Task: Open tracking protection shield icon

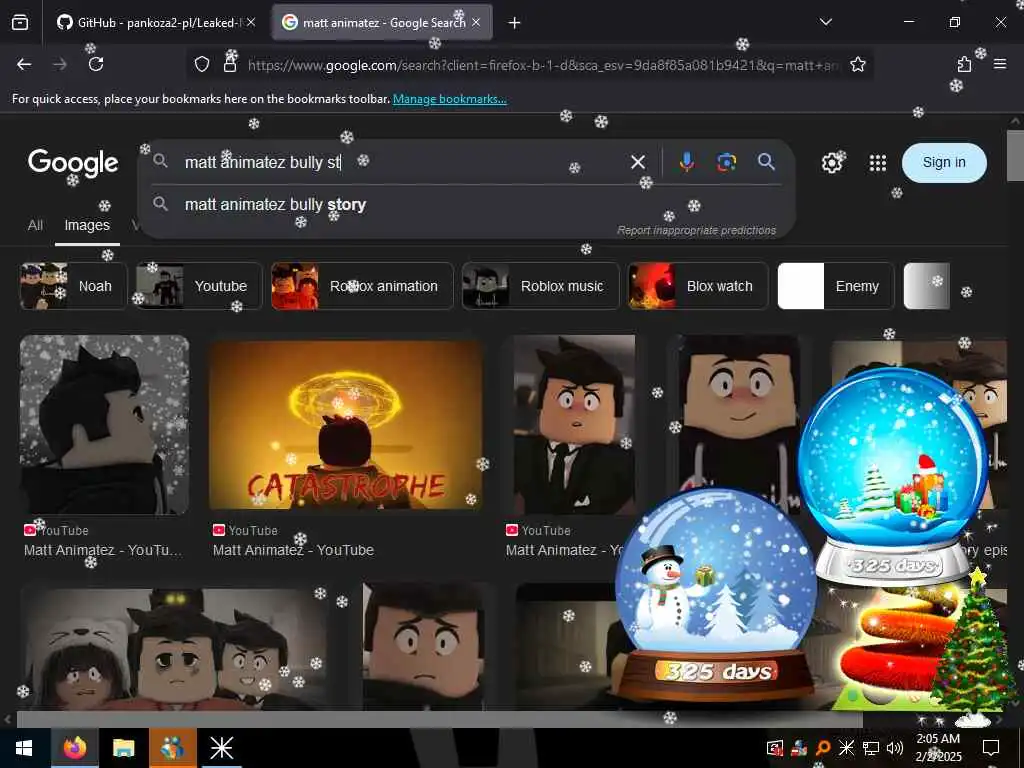Action: (202, 64)
